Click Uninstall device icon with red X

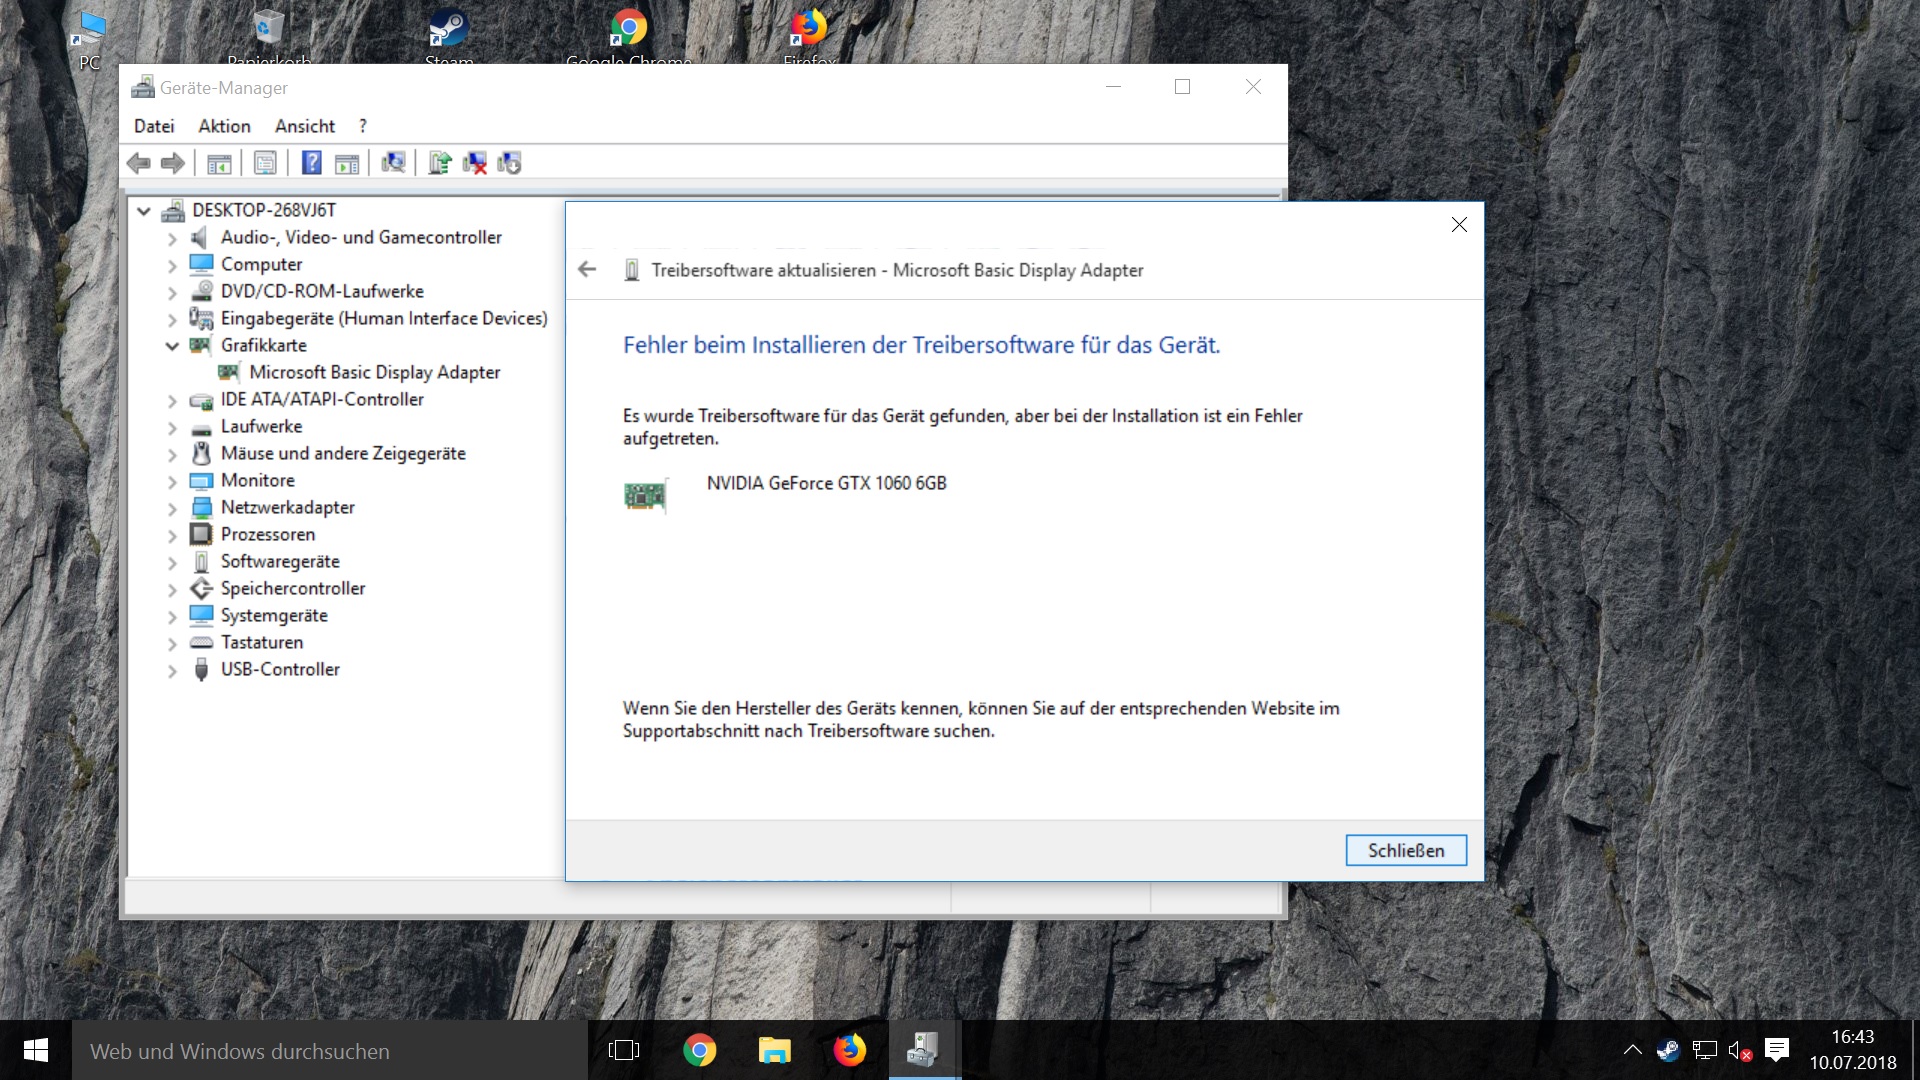[475, 163]
